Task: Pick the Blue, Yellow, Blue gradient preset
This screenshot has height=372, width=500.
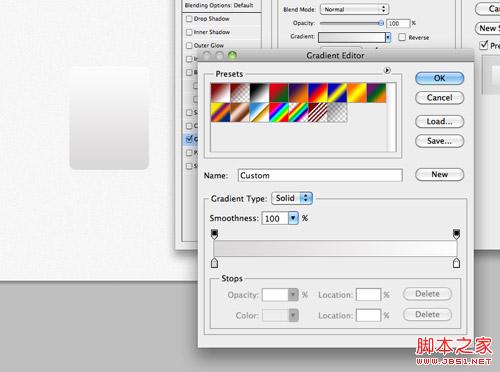Action: 337,93
